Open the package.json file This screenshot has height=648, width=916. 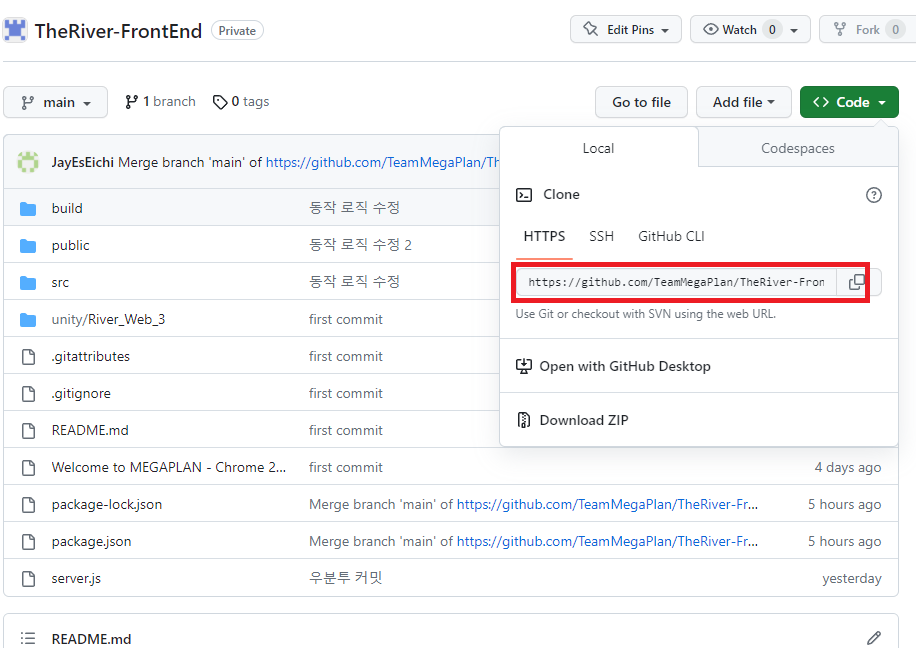point(91,542)
